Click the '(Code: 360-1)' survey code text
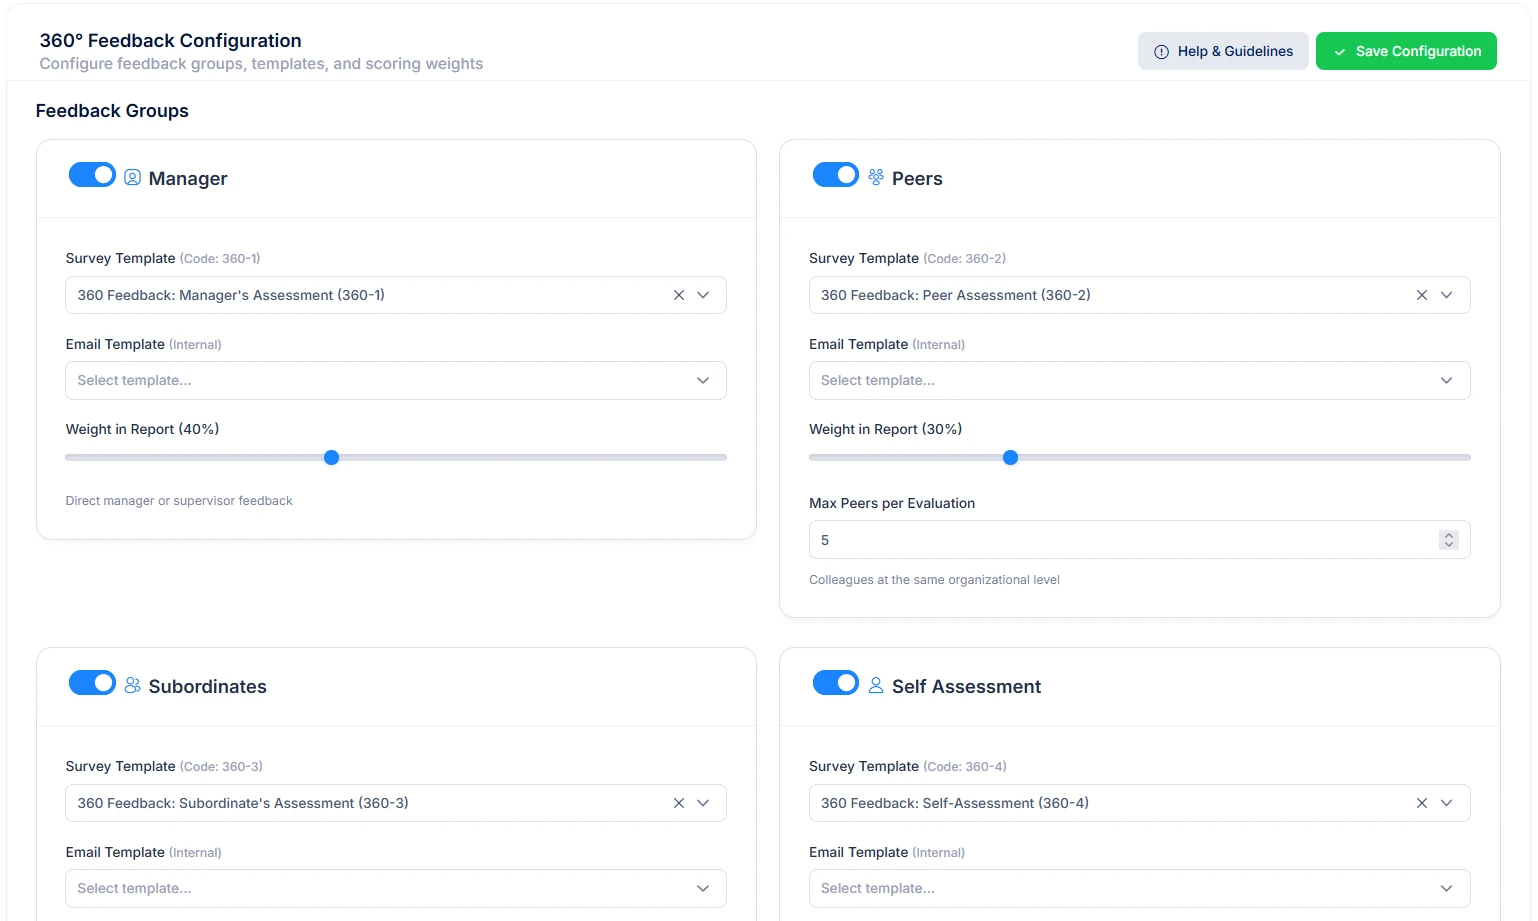Viewport: 1538px width, 921px height. (220, 258)
